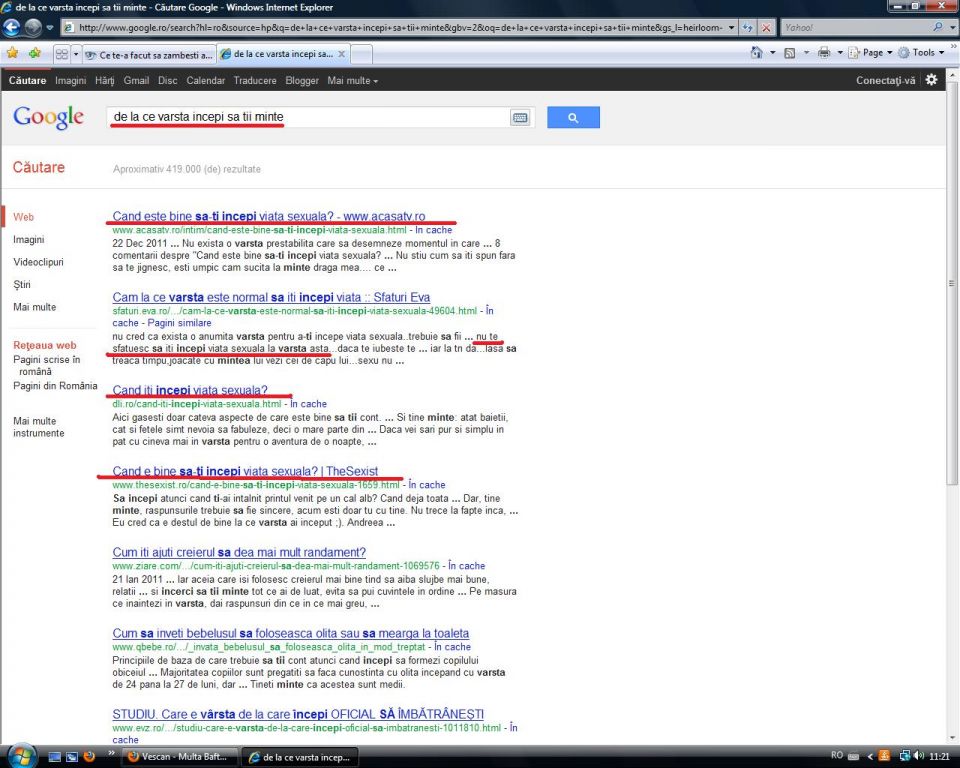
Task: Click the Google logo
Action: pyautogui.click(x=48, y=117)
